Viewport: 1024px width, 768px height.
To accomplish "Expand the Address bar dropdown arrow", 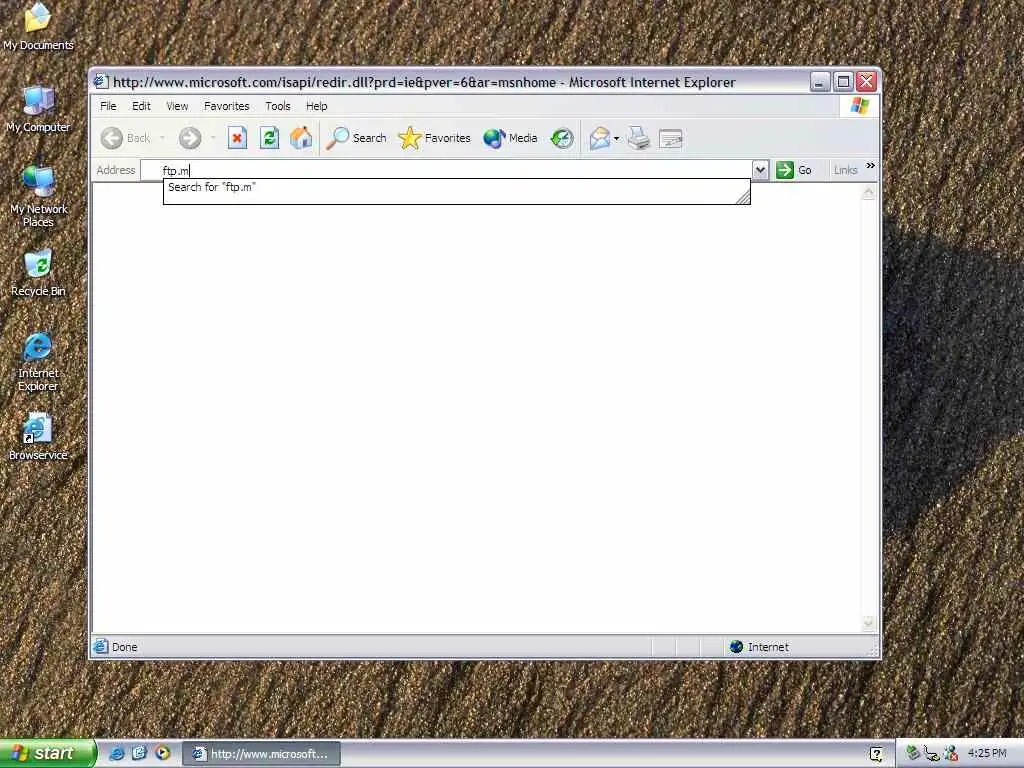I will click(760, 170).
